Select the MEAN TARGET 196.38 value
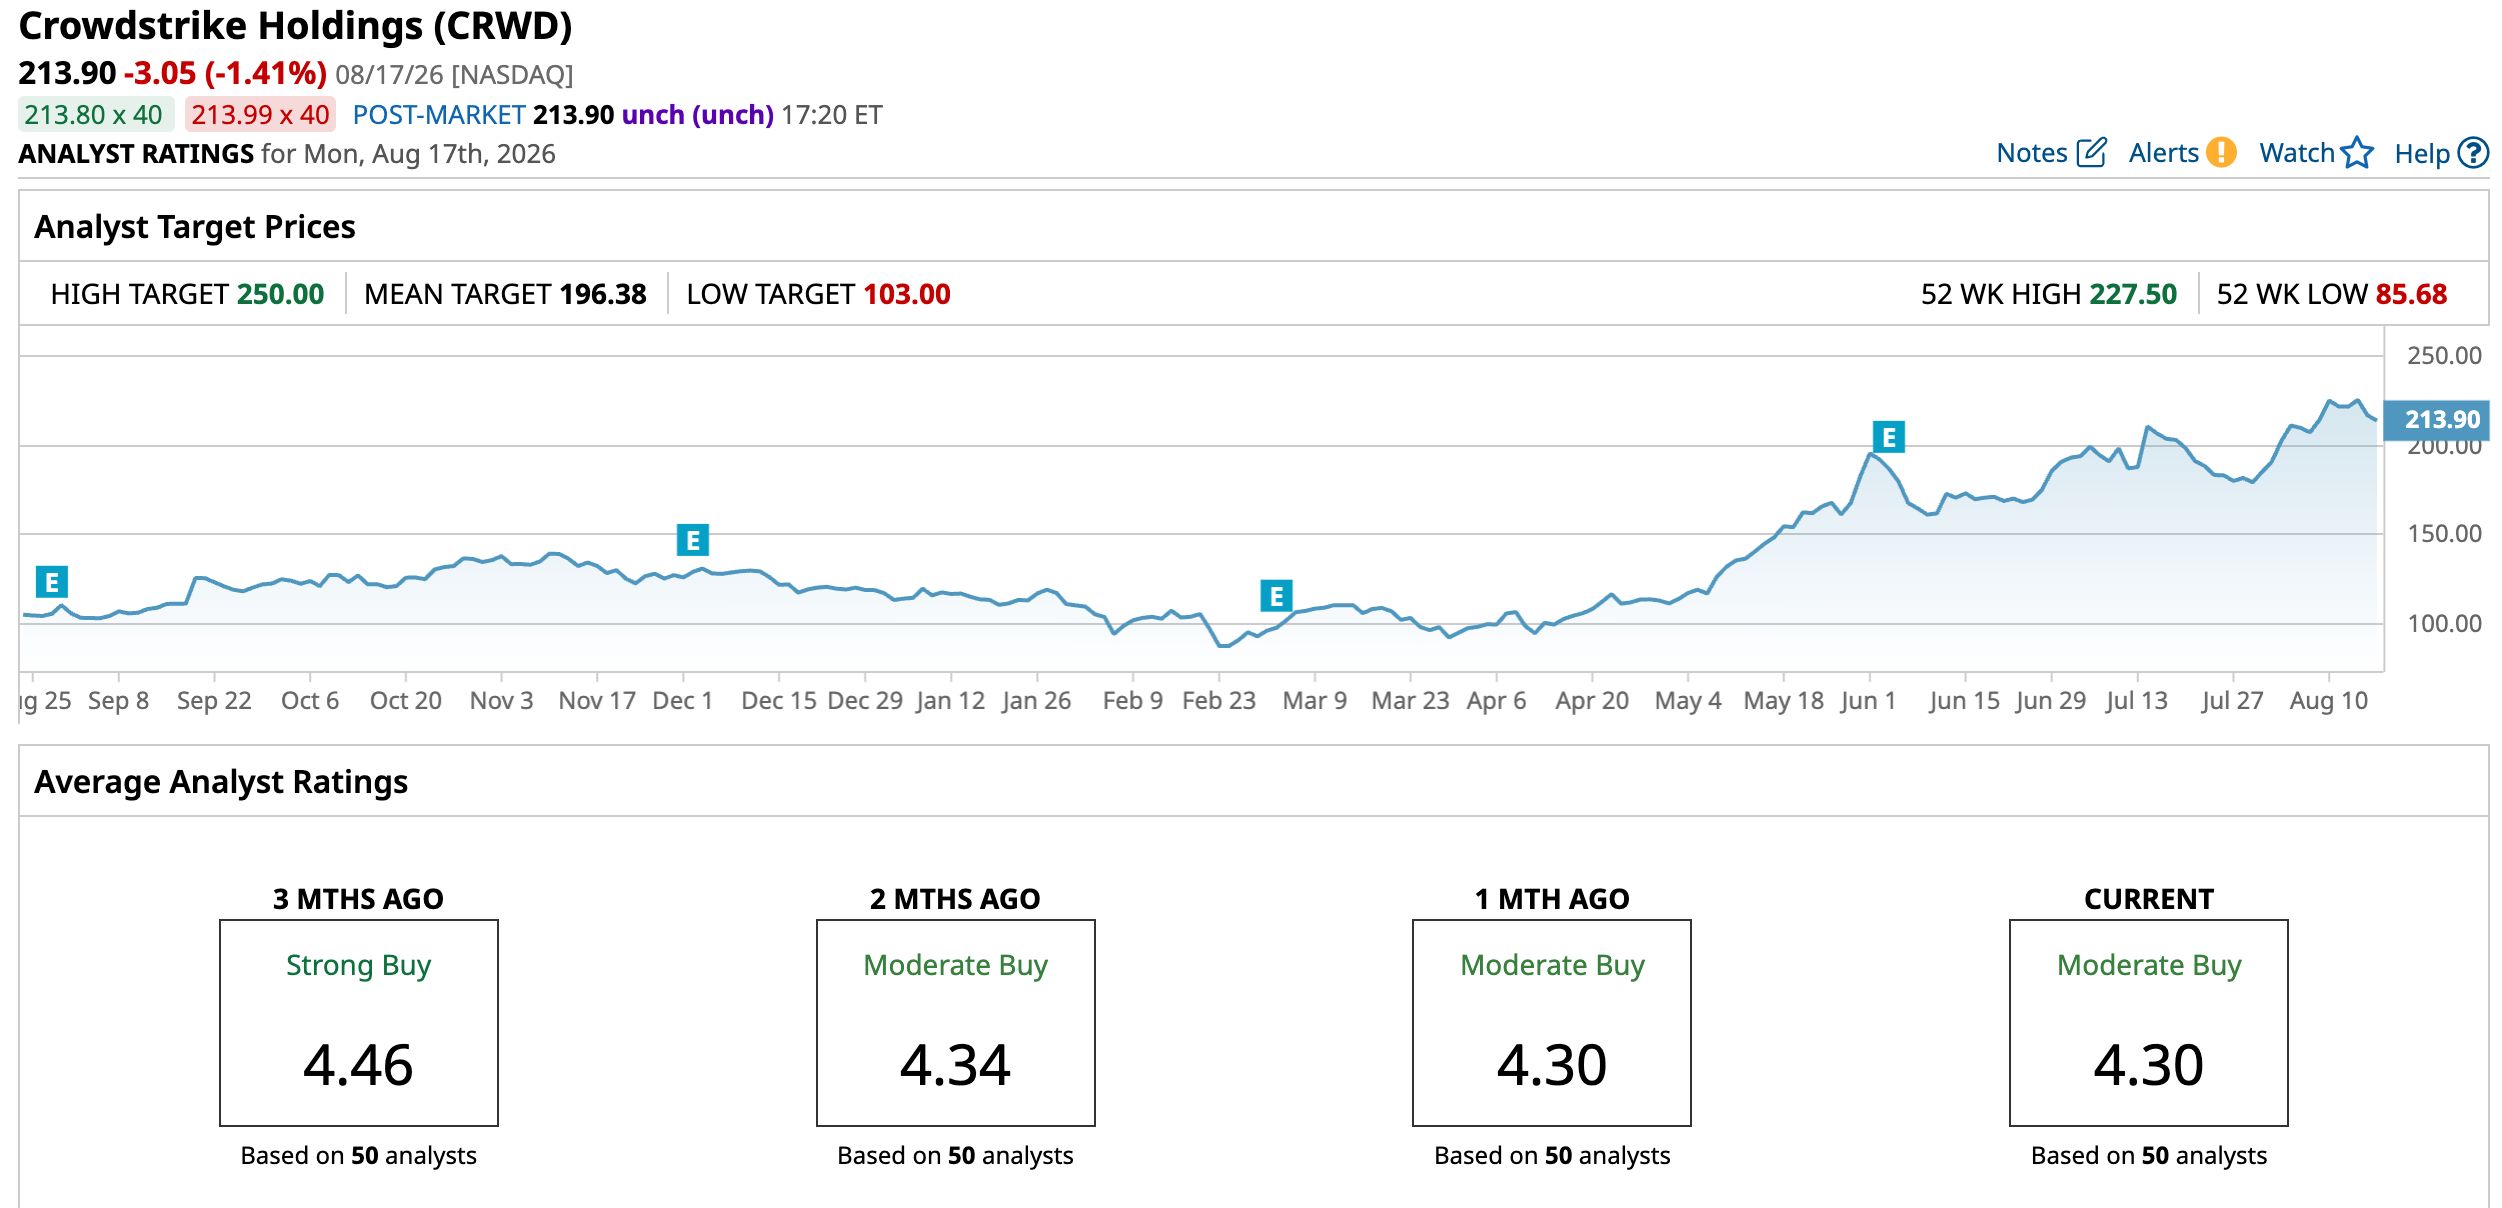This screenshot has width=2502, height=1208. tap(603, 294)
